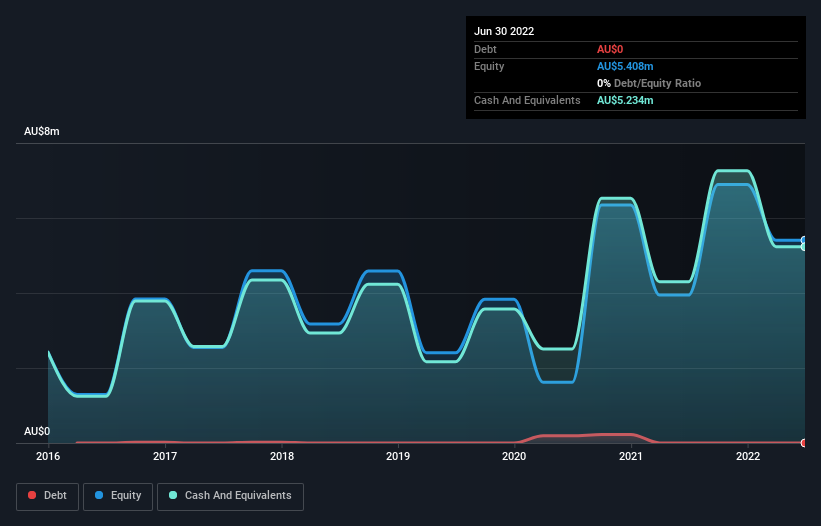Click the 2018 x-axis label
Screen dimensions: 821x526
pos(282,456)
